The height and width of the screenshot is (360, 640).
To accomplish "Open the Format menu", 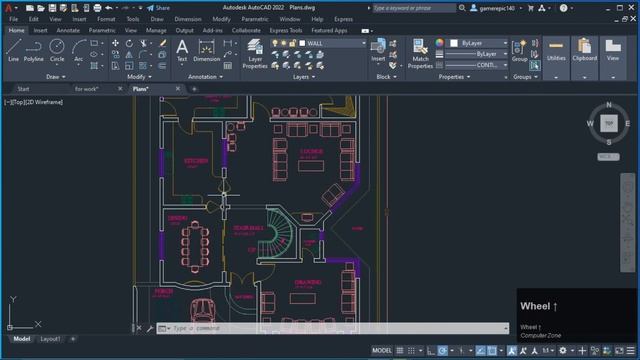I will (x=106, y=19).
